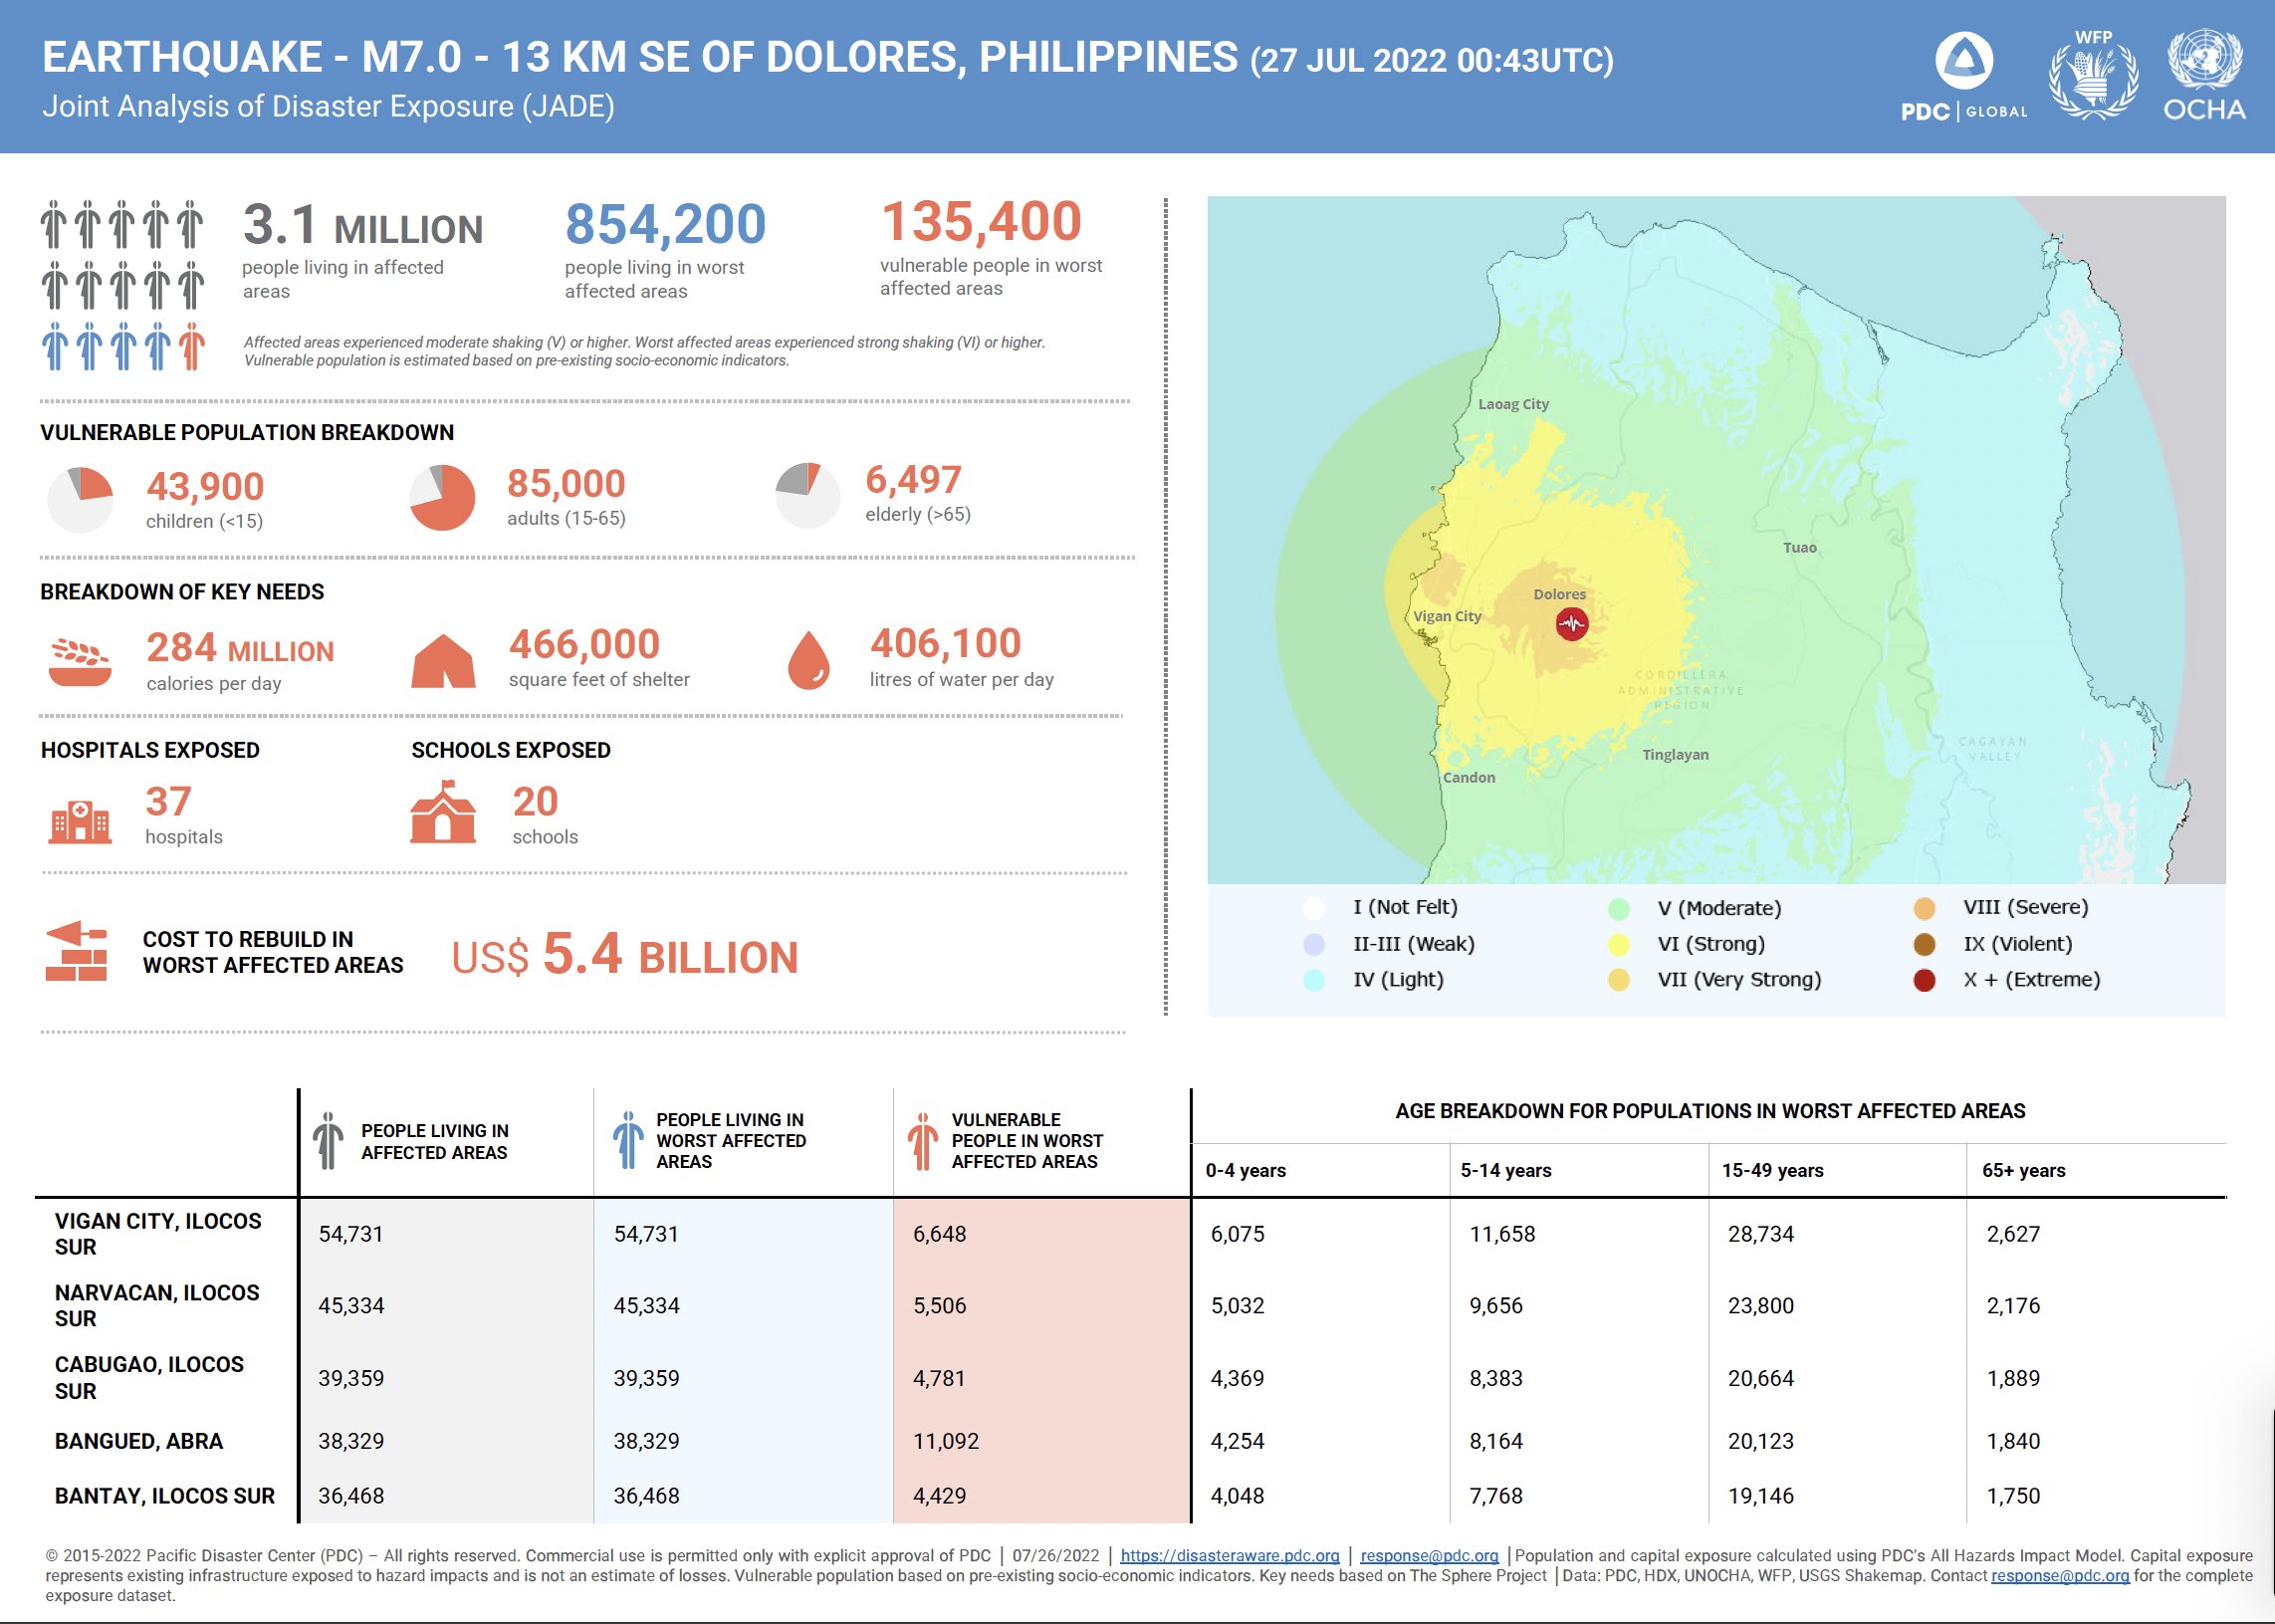Click the children (<15) pie chart
The width and height of the screenshot is (2275, 1624).
[x=80, y=499]
